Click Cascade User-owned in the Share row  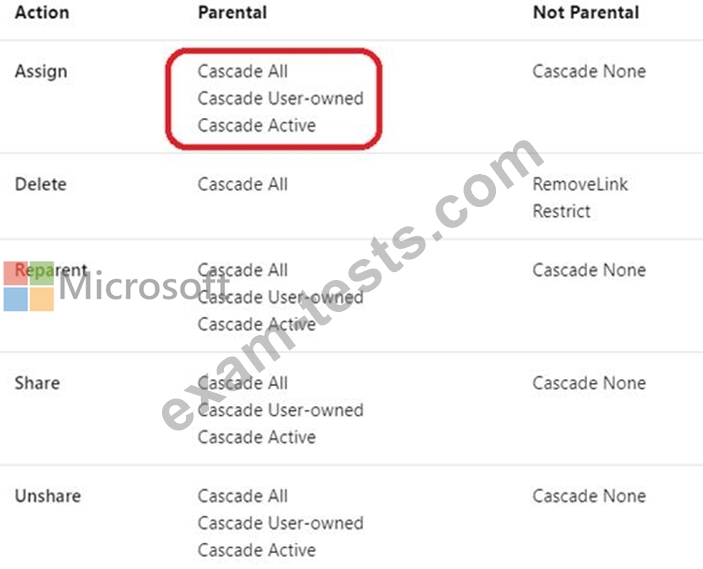click(x=280, y=410)
